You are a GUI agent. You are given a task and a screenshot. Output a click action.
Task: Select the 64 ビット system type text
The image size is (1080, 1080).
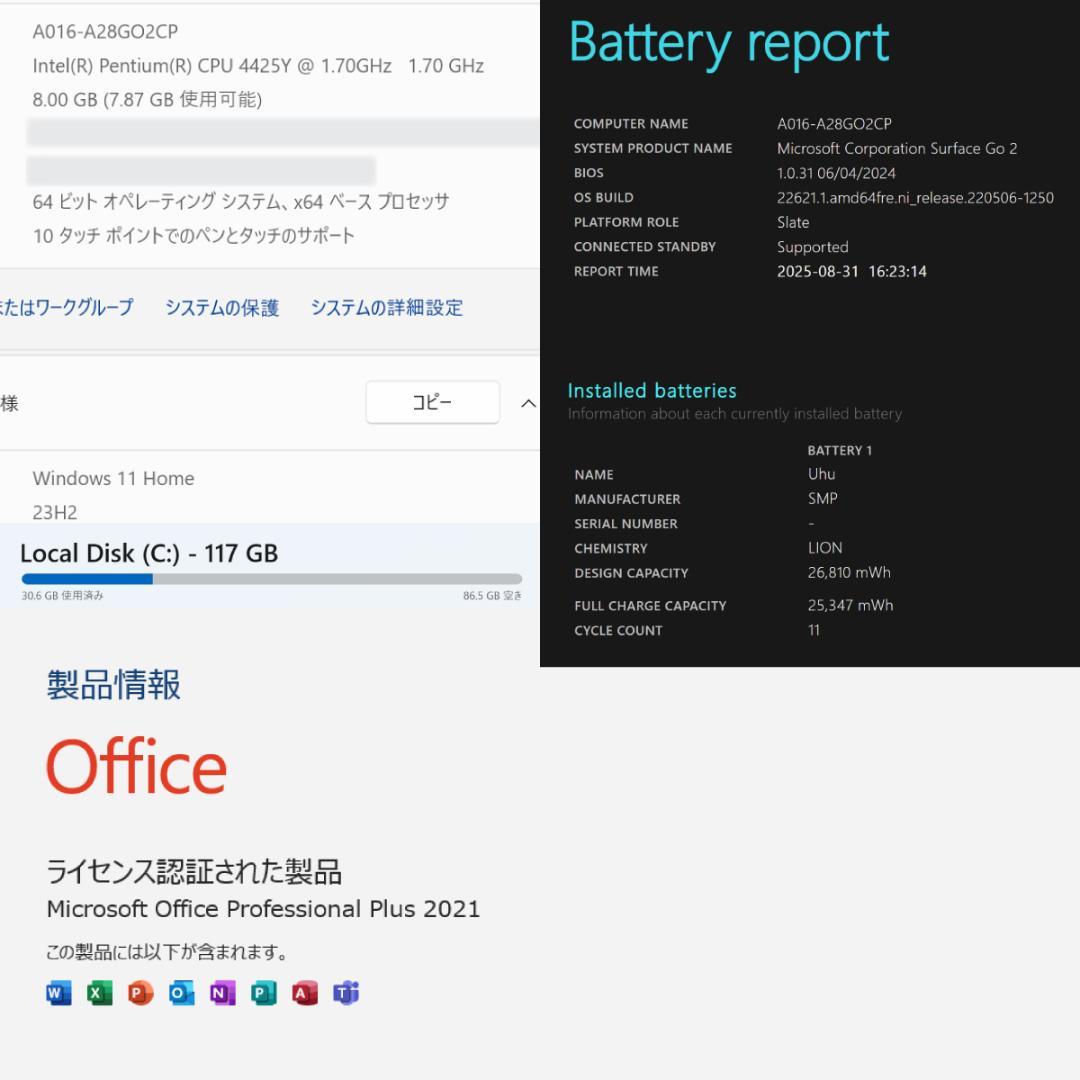(x=240, y=202)
